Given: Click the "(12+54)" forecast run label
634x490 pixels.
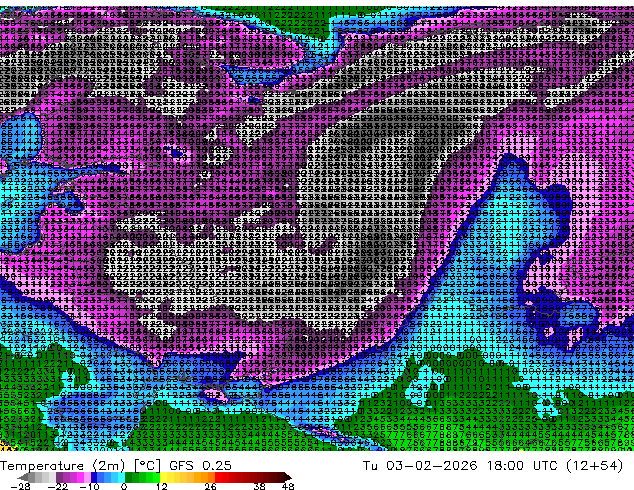Looking at the screenshot, I should pyautogui.click(x=594, y=466).
